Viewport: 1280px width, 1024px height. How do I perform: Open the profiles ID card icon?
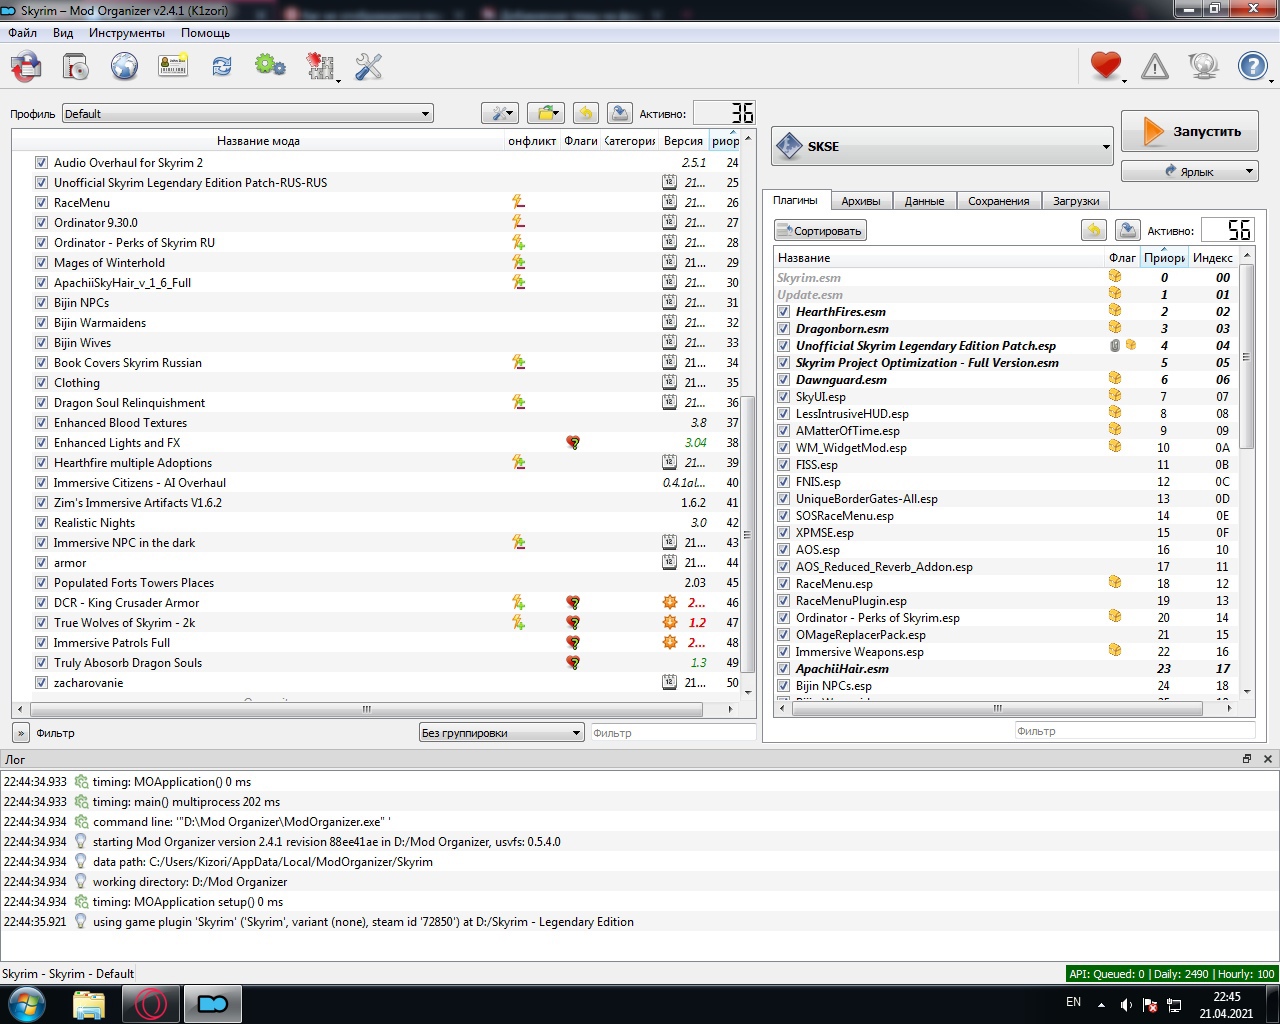173,67
